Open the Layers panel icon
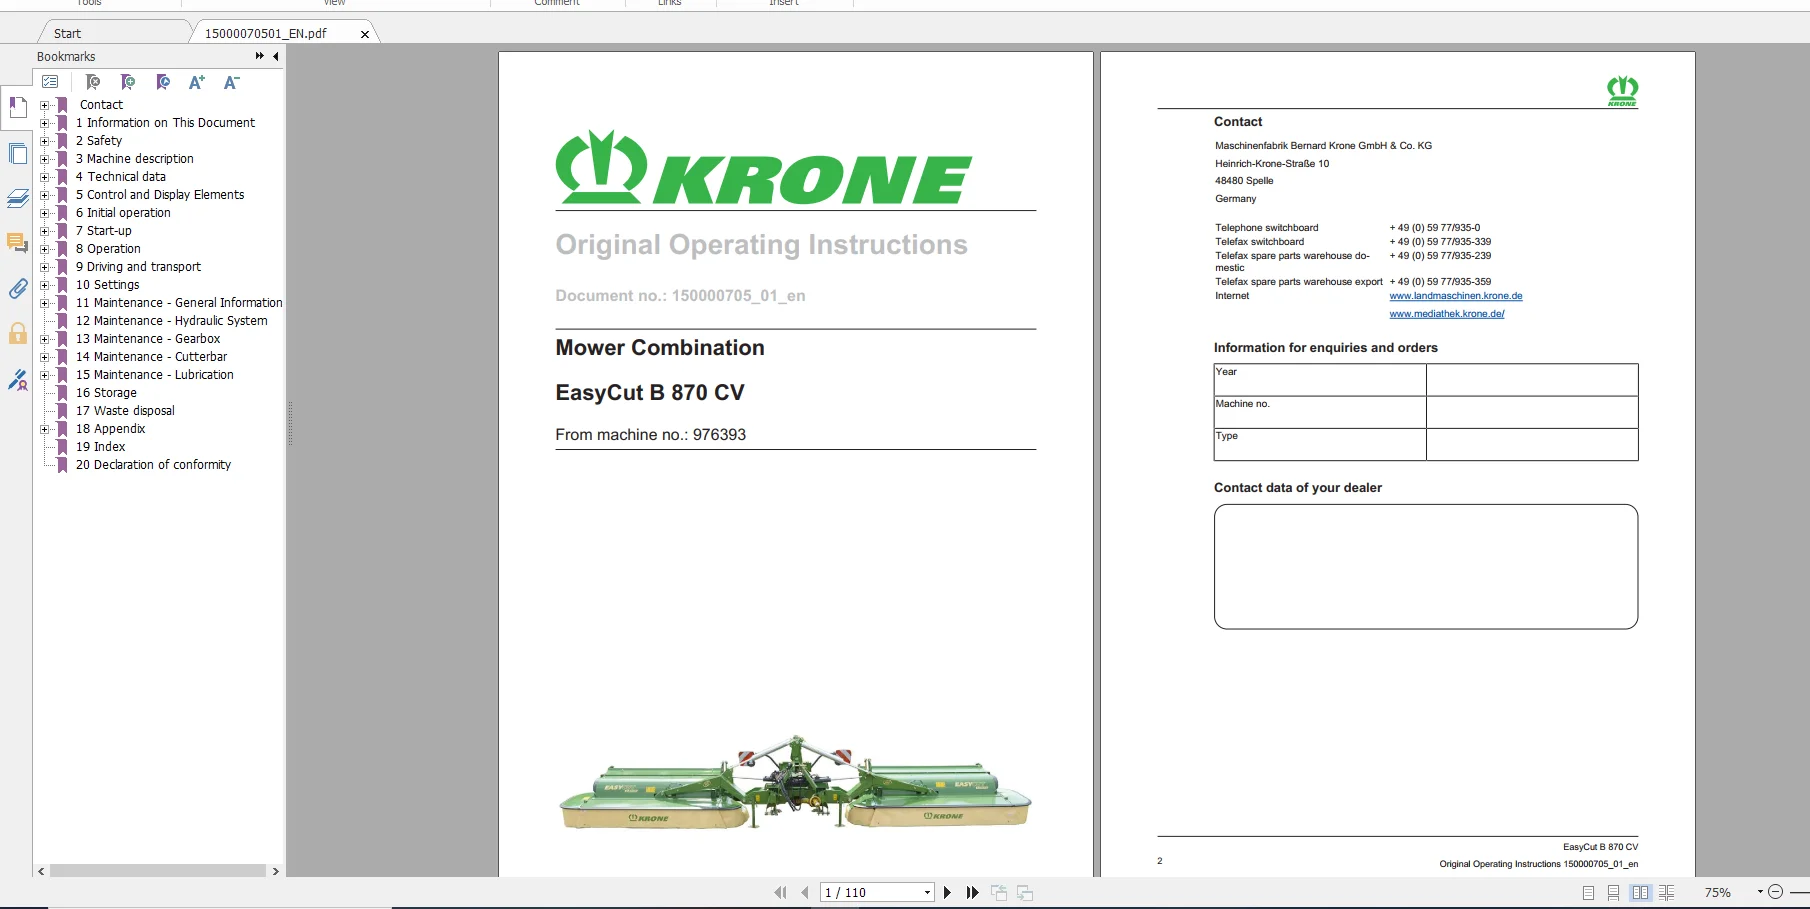Viewport: 1810px width, 909px height. (x=17, y=198)
